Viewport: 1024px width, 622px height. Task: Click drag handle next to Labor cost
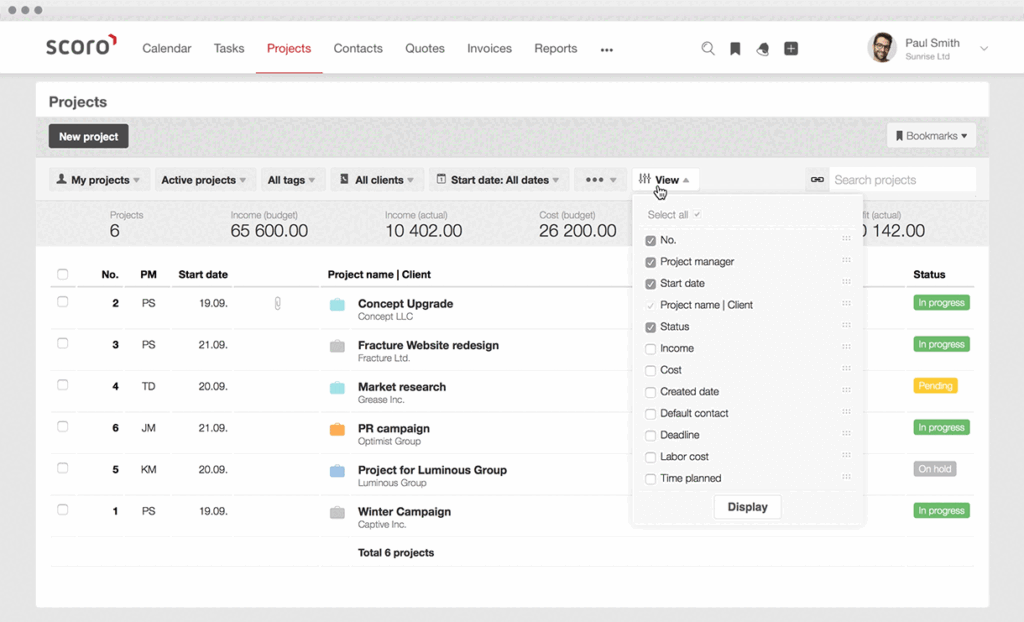(846, 455)
